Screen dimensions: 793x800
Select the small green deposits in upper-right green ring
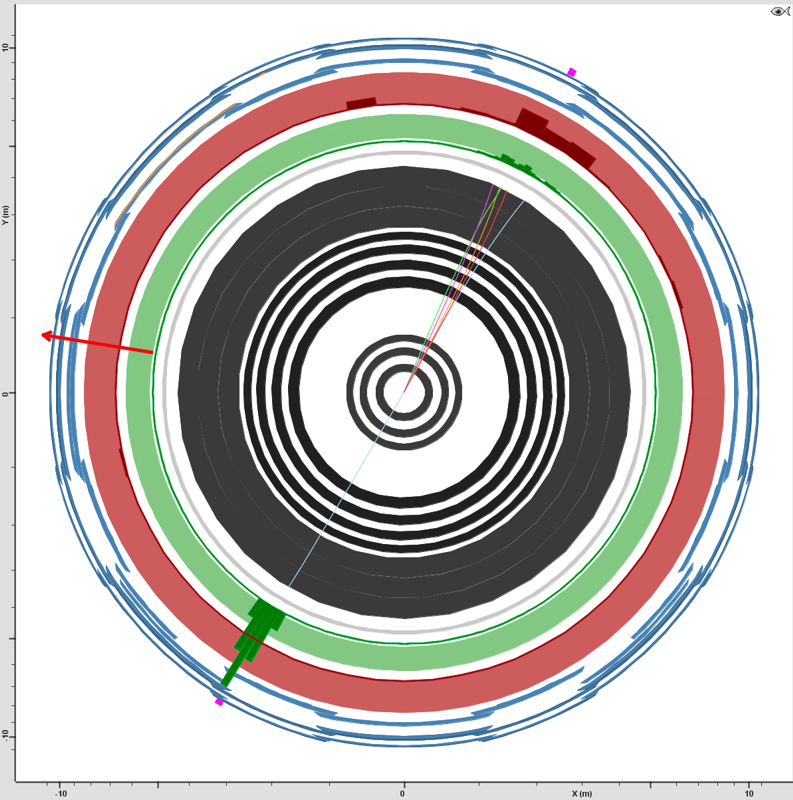tap(518, 163)
